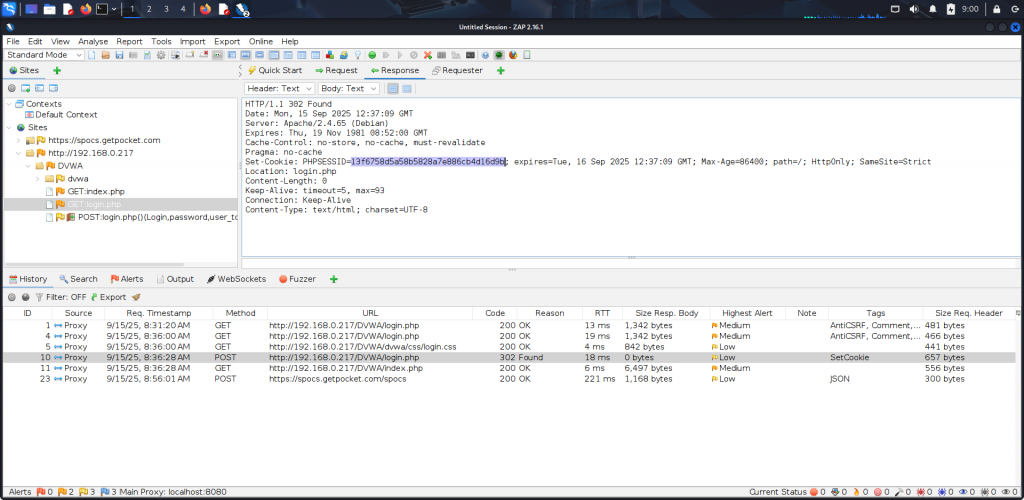Click the red spider status icon
Viewport: 1024px width, 500px height.
point(920,492)
